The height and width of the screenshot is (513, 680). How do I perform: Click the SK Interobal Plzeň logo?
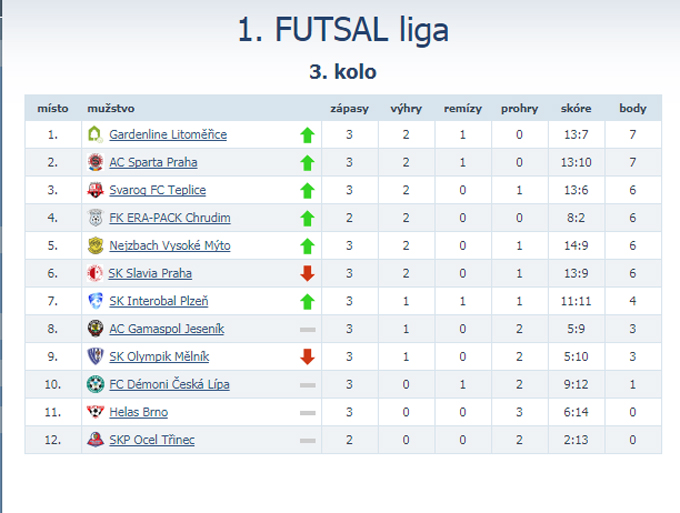[95, 300]
